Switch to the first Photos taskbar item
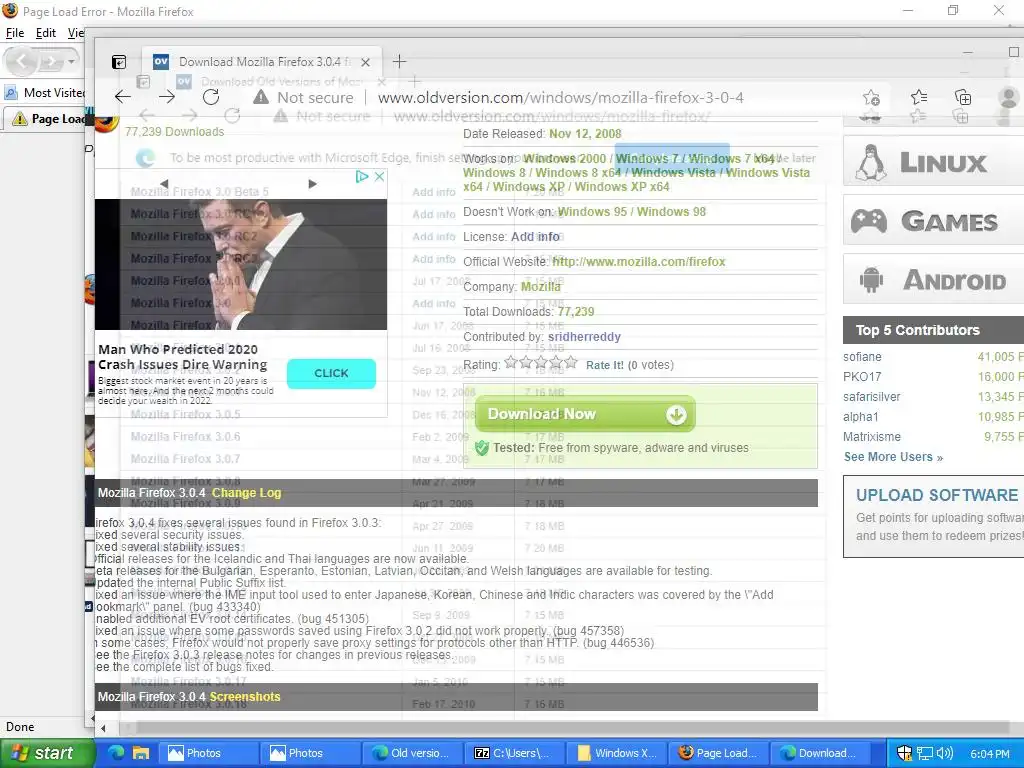Viewport: 1024px width, 768px height. tap(207, 753)
